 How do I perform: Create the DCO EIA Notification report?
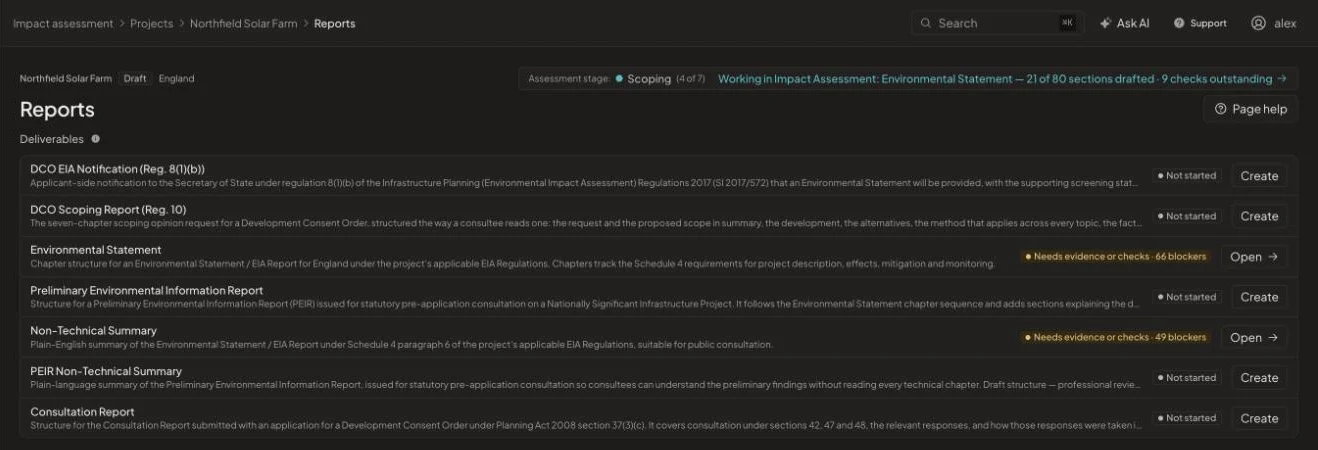click(x=1259, y=176)
